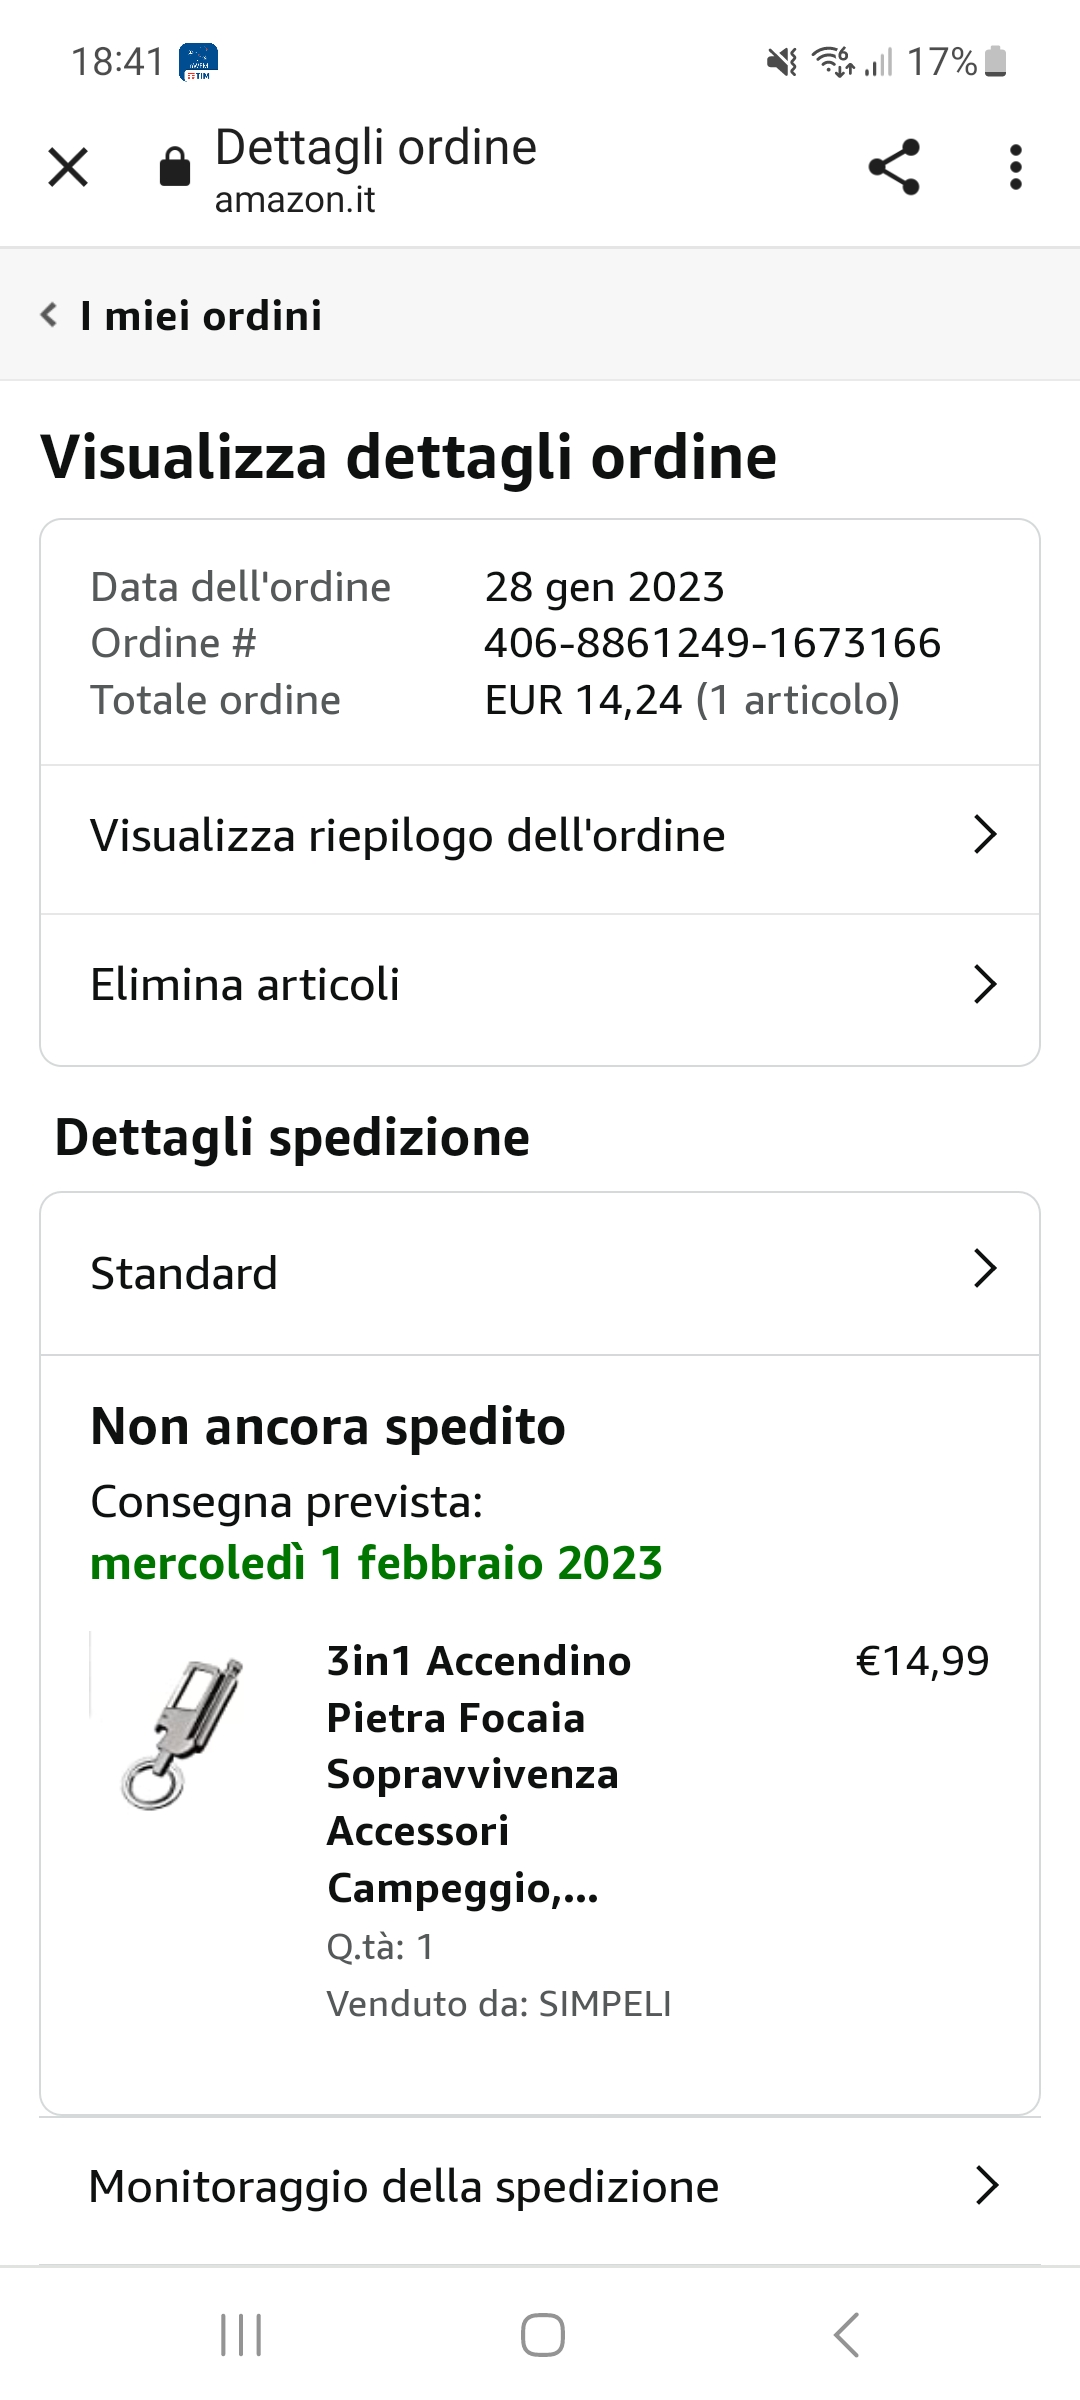Tap the padlock security icon
Screen dimensions: 1080x2400
[x=175, y=167]
